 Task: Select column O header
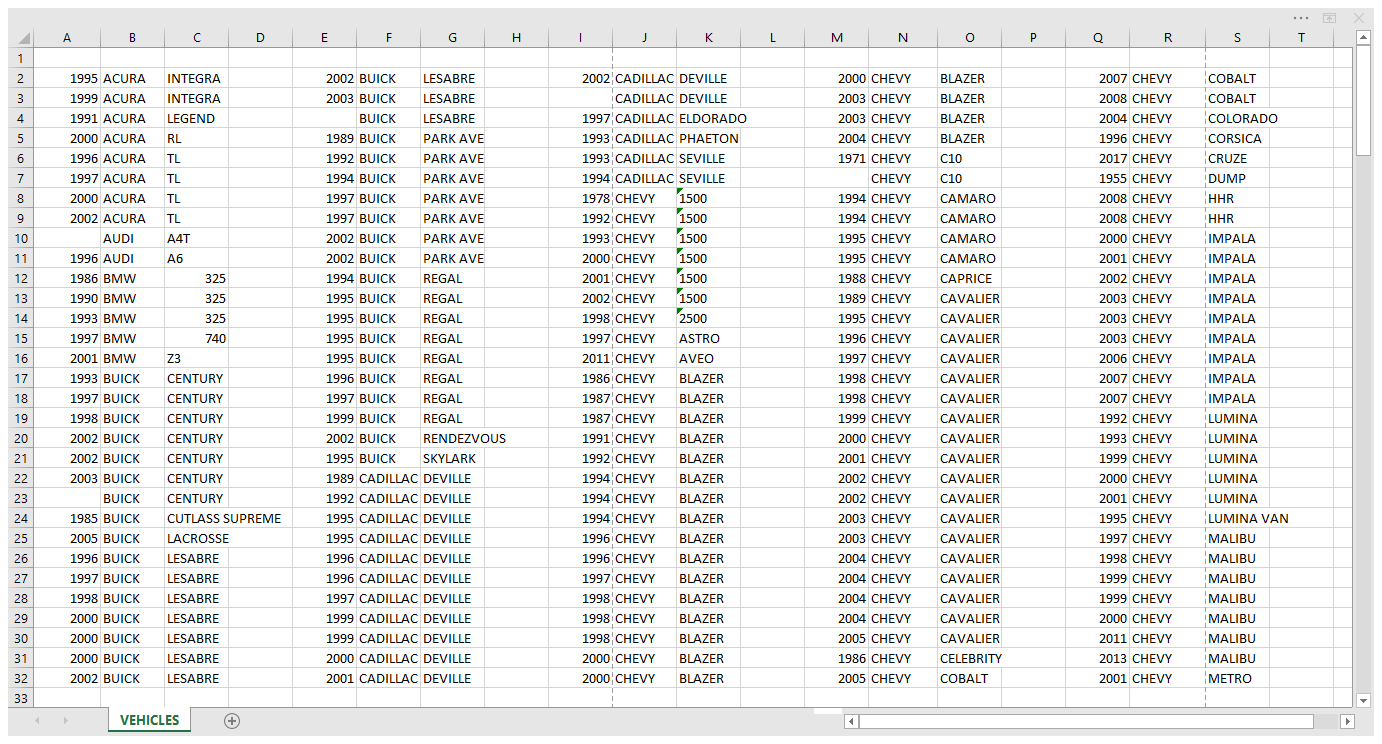click(x=970, y=38)
